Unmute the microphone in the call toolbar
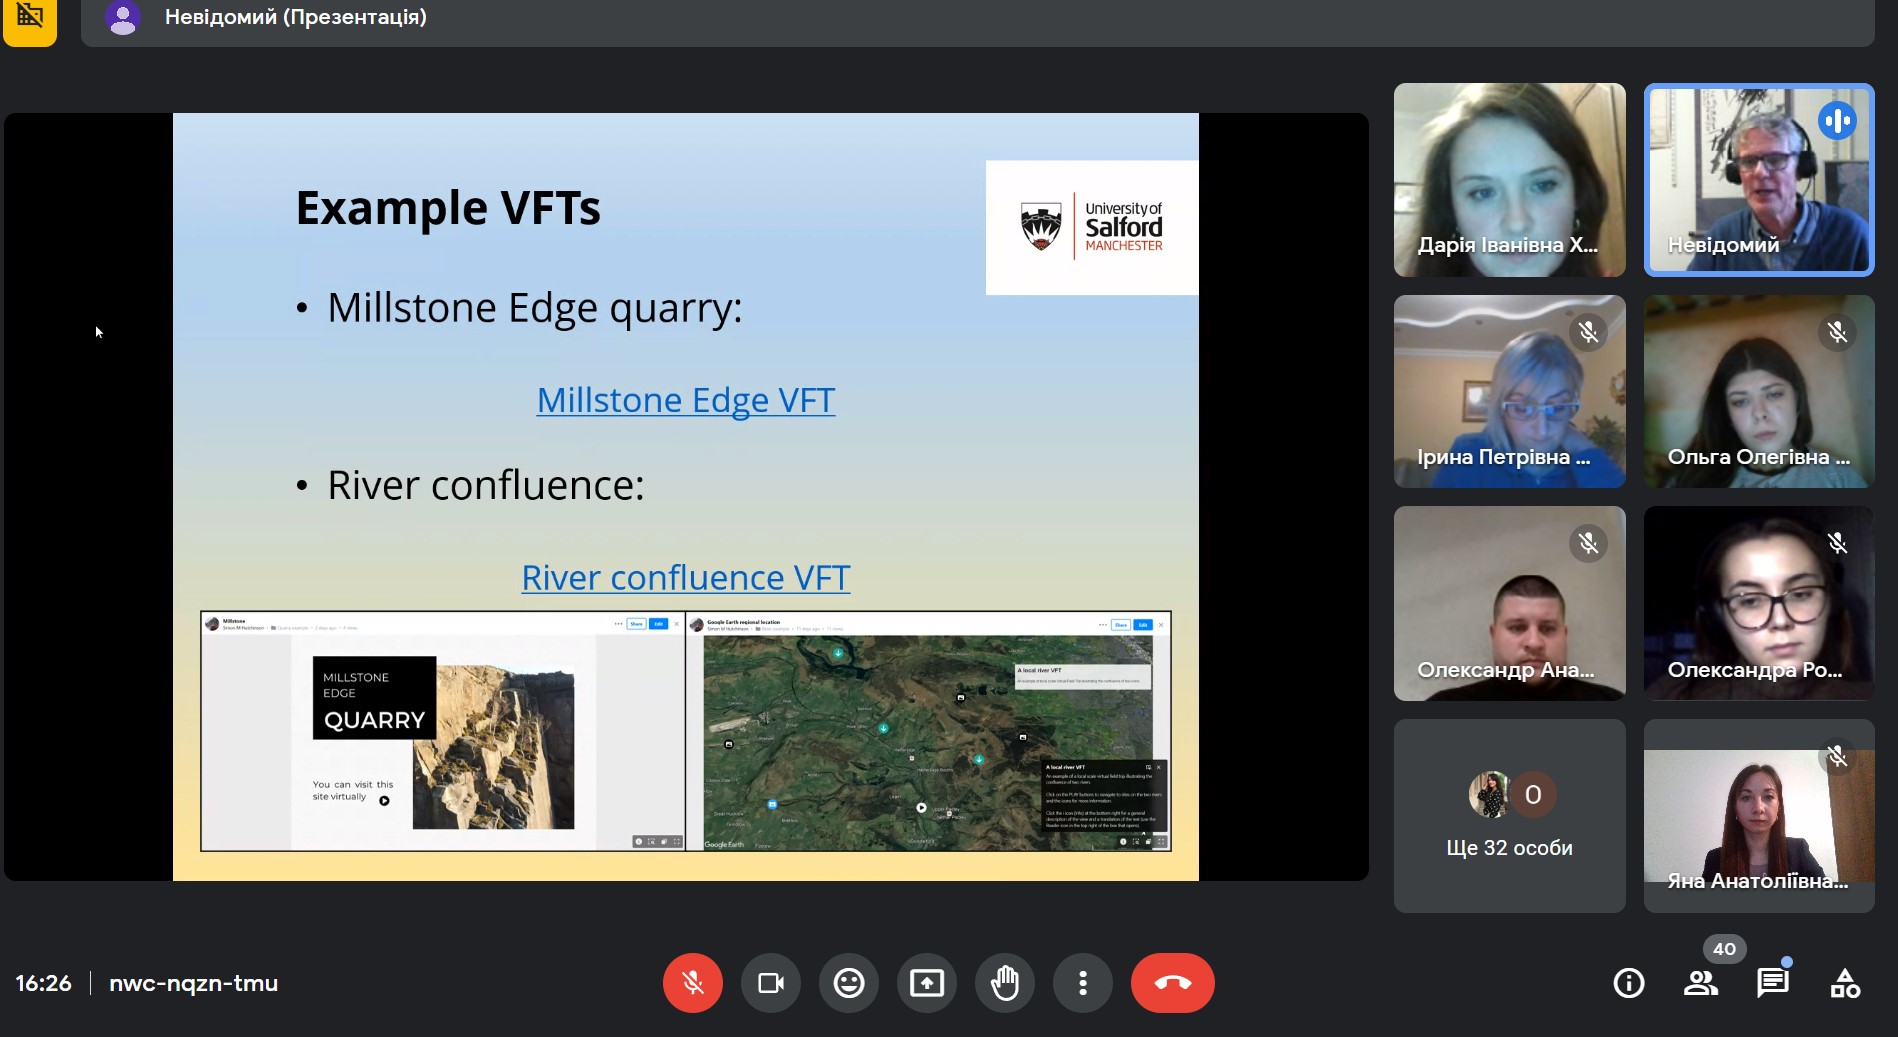 [x=692, y=983]
